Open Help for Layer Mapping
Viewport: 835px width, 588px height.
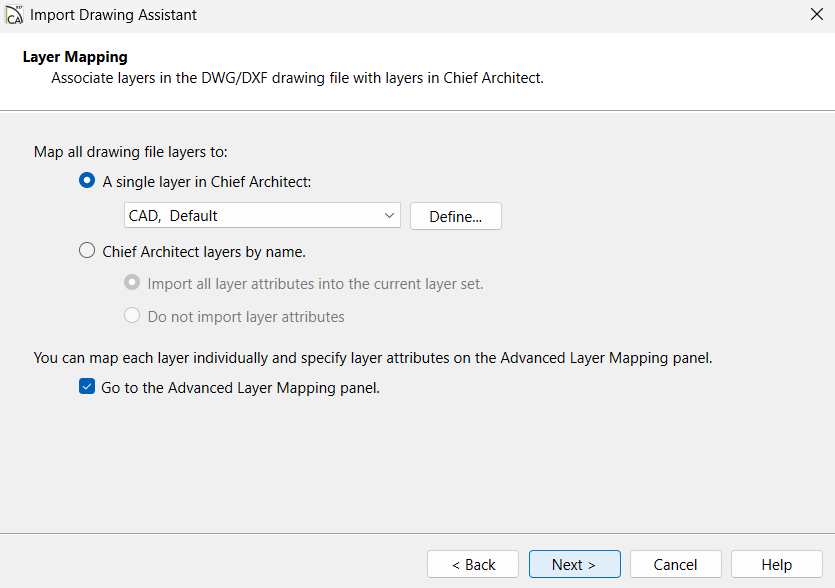776,565
